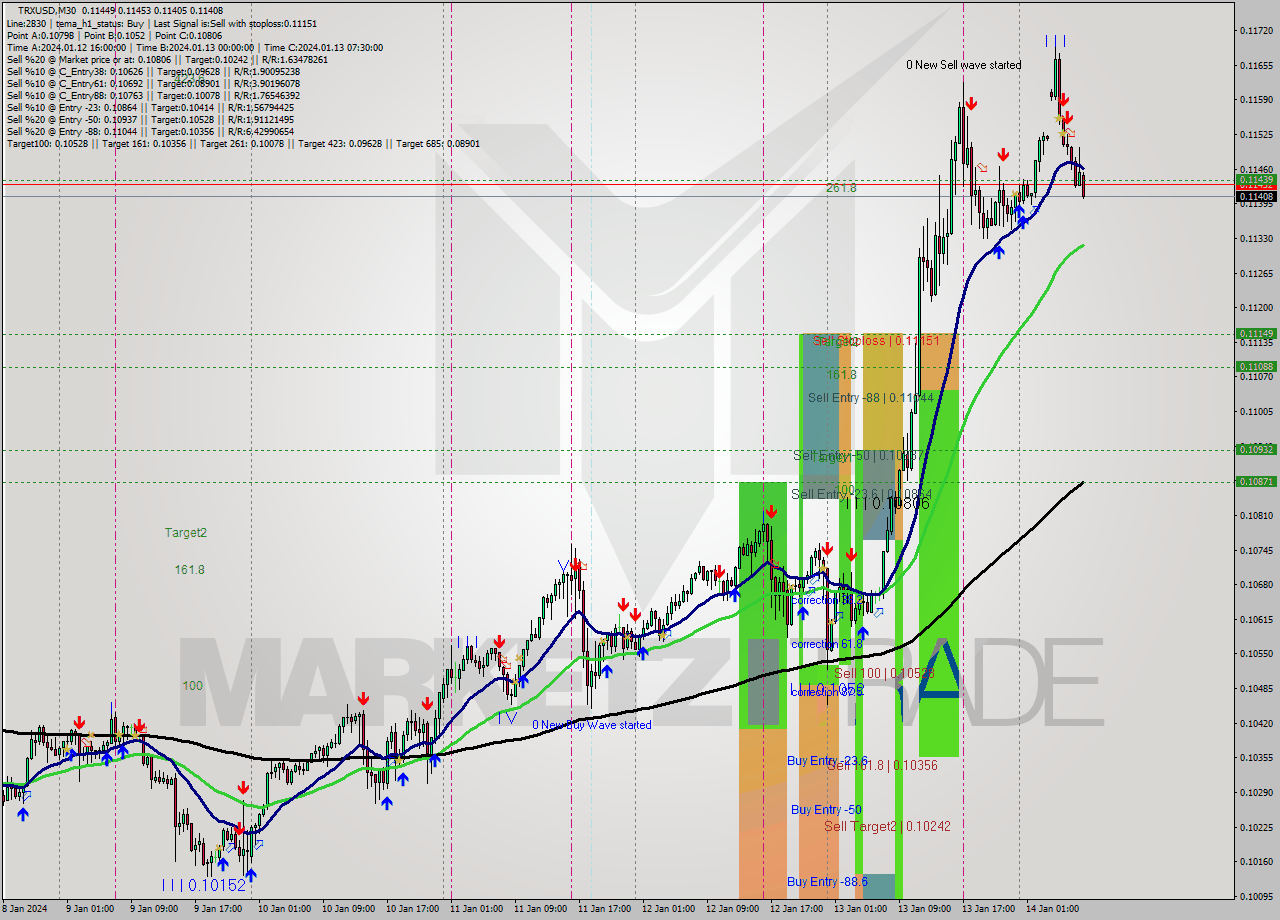Click the '13 Jan 17:00' time axis label
1280x920 pixels.
[x=989, y=909]
